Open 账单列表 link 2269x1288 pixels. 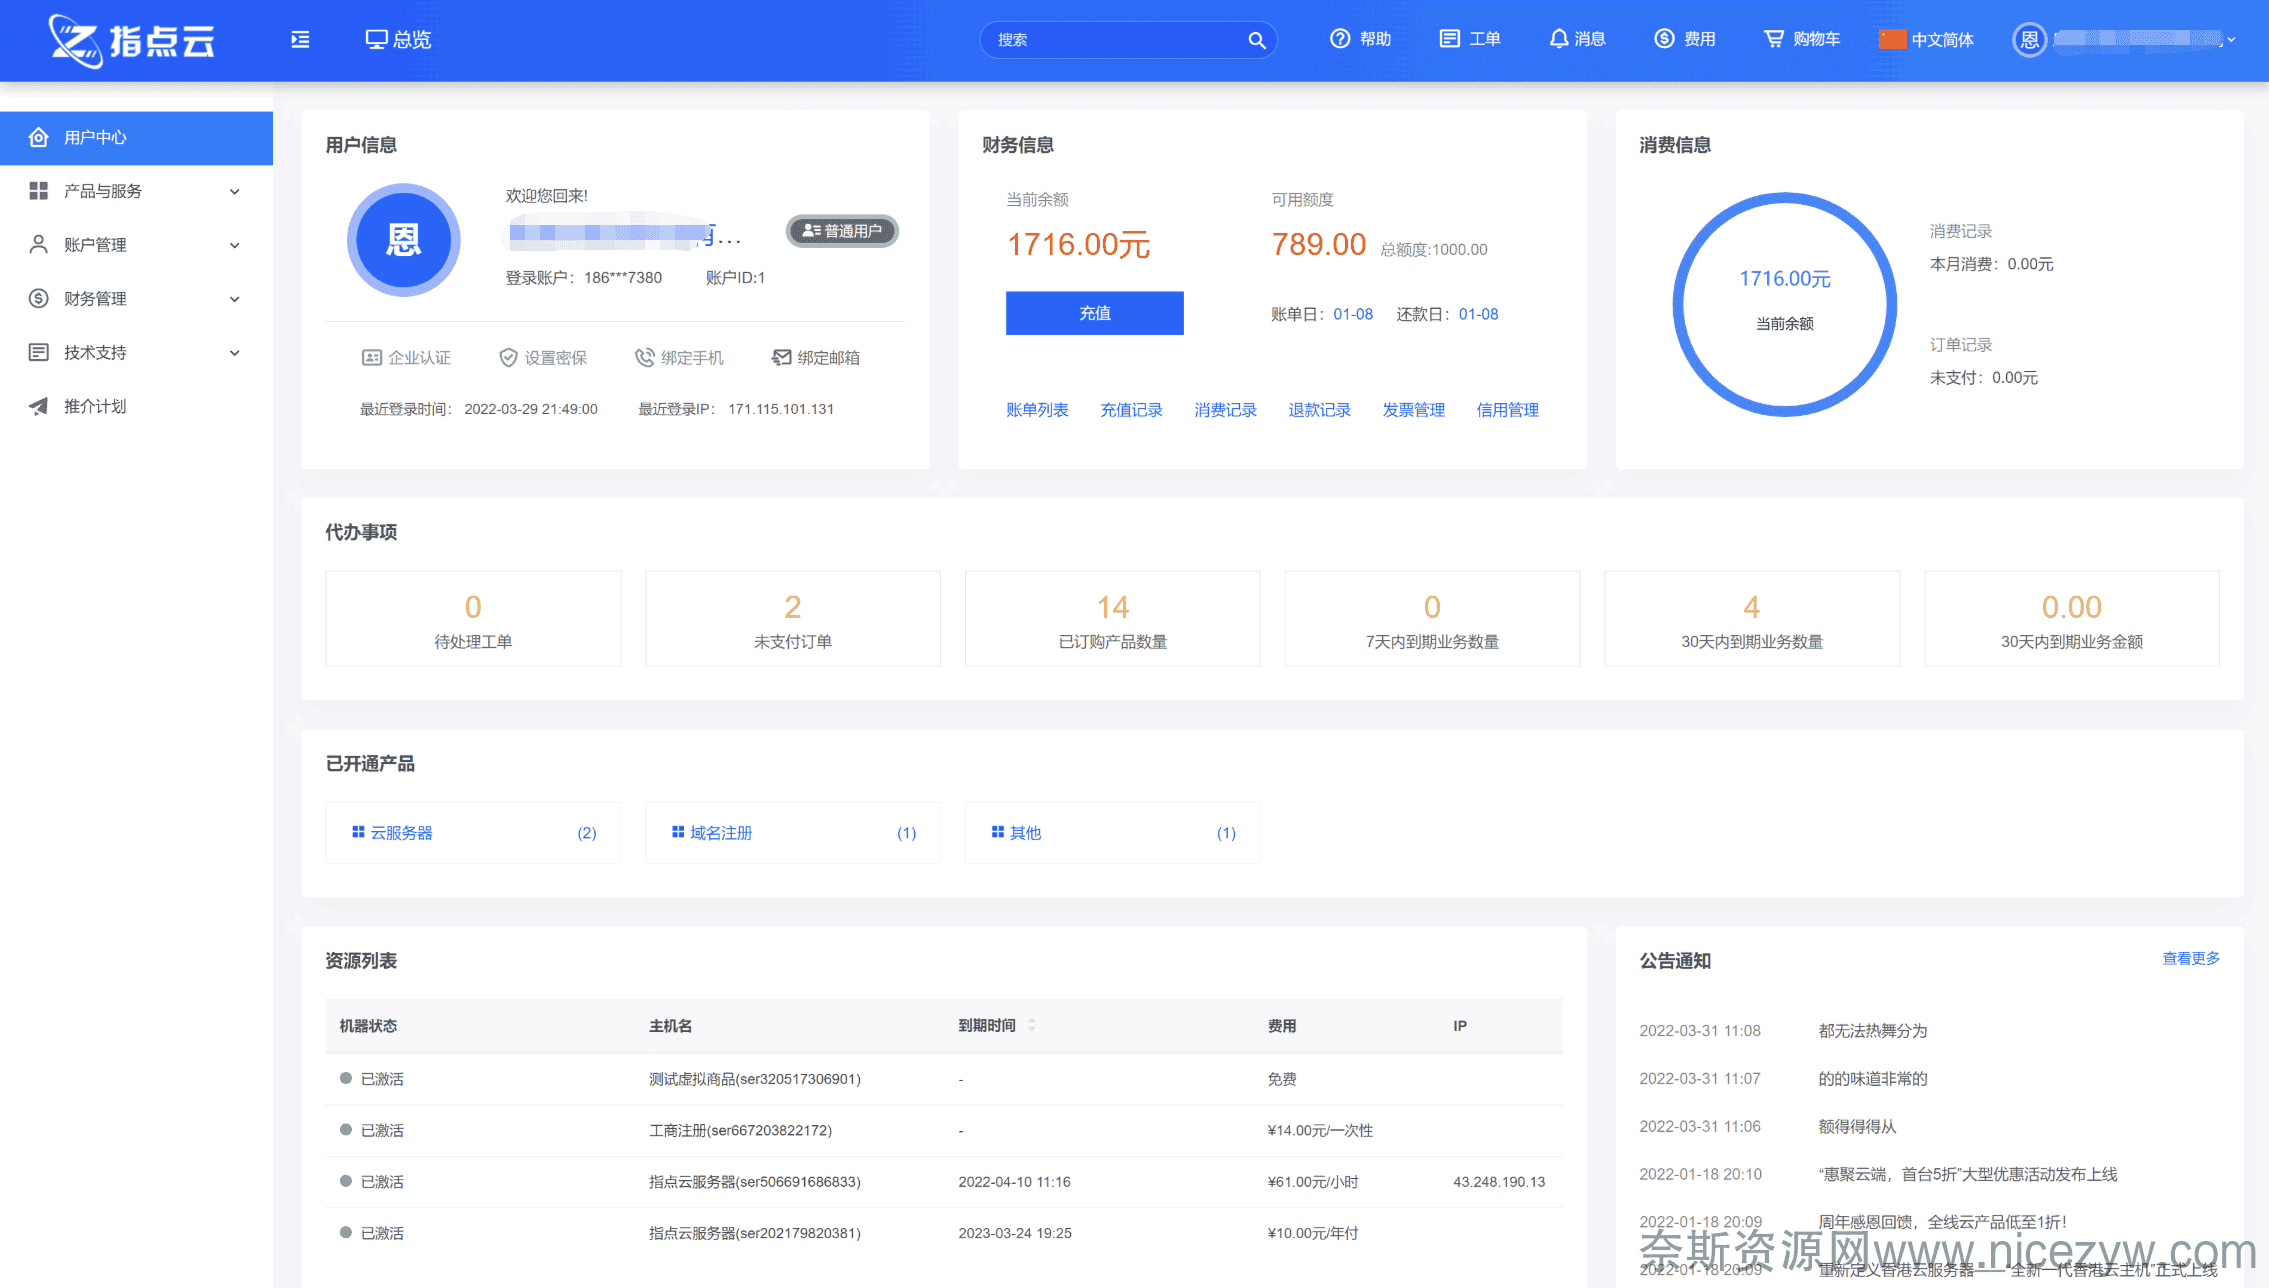1037,410
